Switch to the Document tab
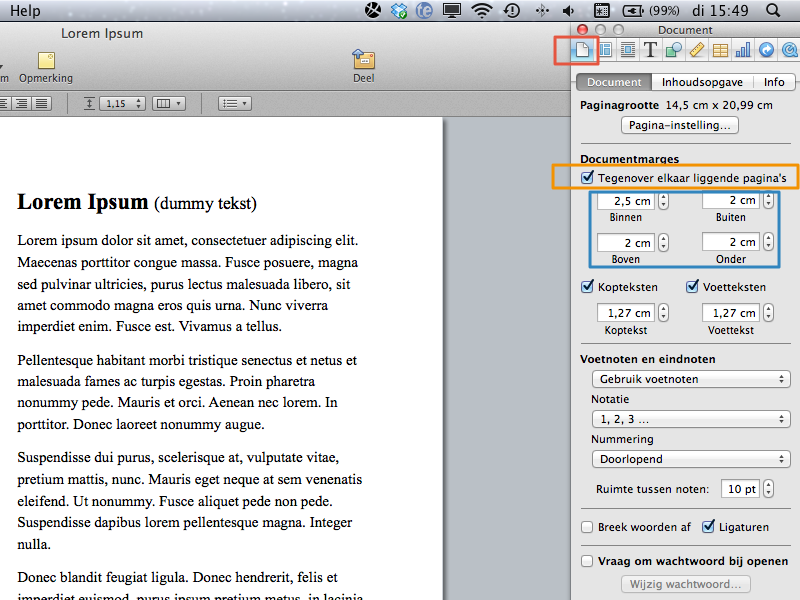The width and height of the screenshot is (800, 600). pyautogui.click(x=614, y=82)
